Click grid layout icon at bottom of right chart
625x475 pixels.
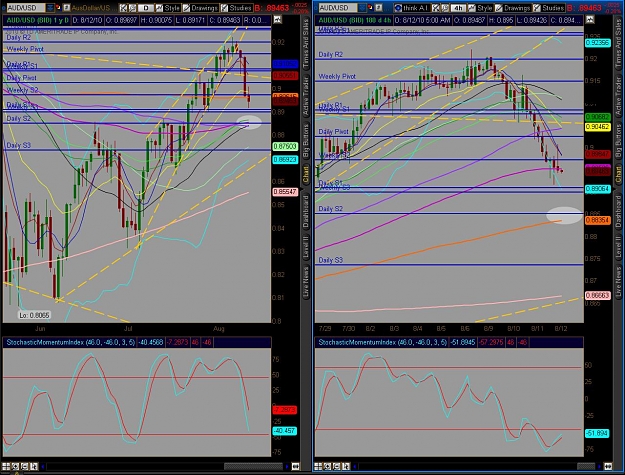tap(318, 466)
